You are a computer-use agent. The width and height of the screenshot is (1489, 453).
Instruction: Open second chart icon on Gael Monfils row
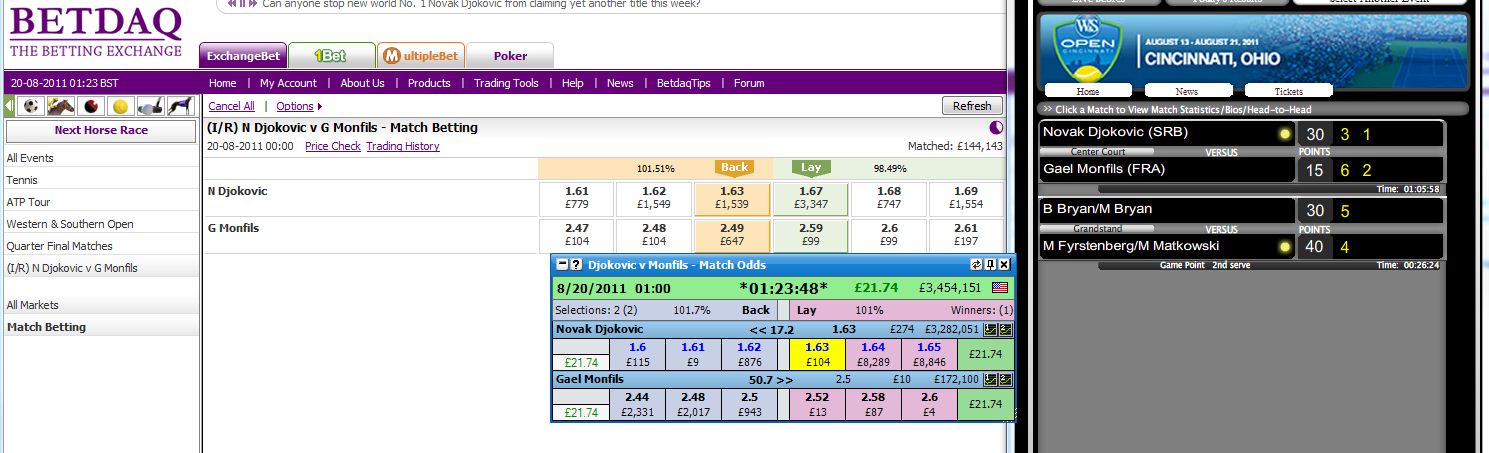(x=1004, y=380)
